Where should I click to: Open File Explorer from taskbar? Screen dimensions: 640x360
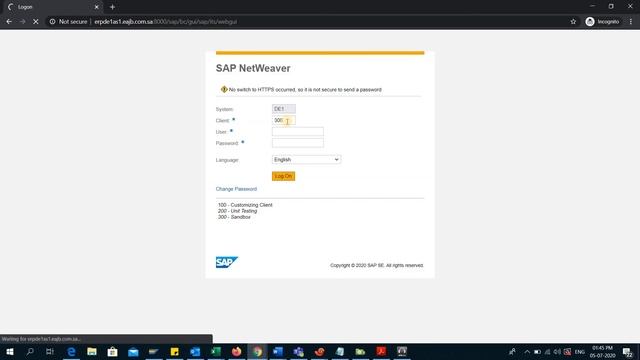pyautogui.click(x=92, y=351)
